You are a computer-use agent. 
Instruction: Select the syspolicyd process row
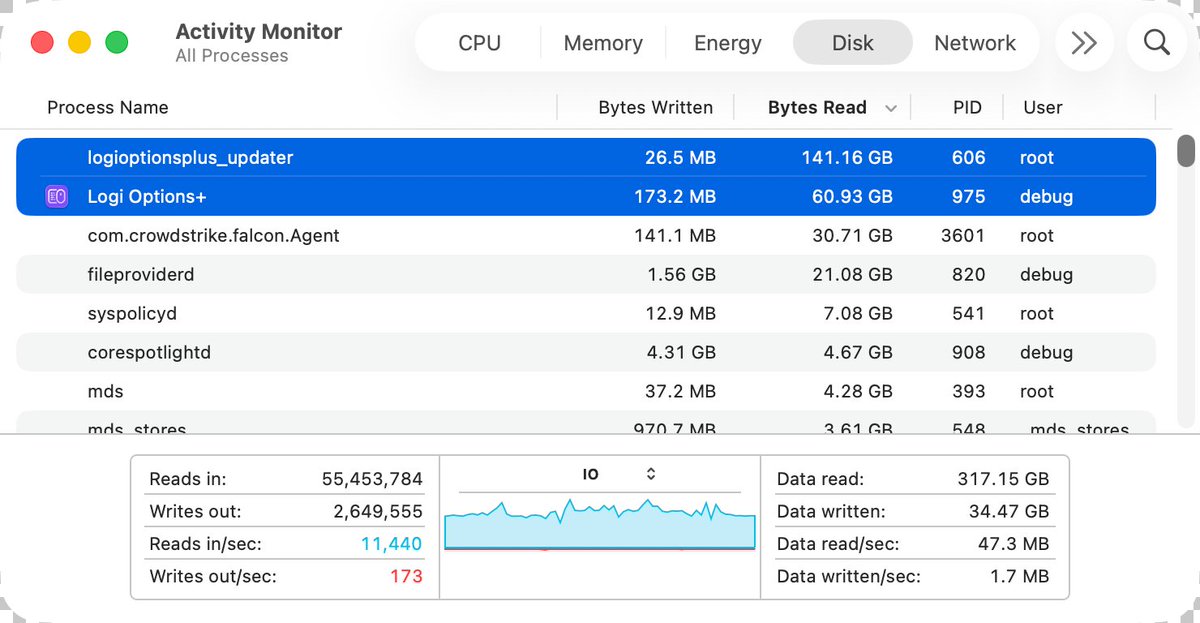pyautogui.click(x=586, y=313)
